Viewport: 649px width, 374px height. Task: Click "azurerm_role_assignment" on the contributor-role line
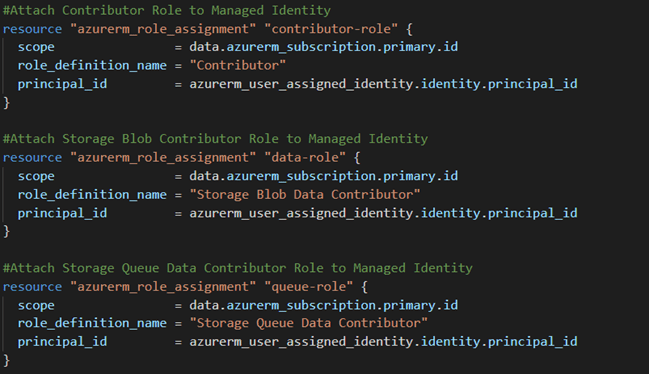(x=163, y=29)
